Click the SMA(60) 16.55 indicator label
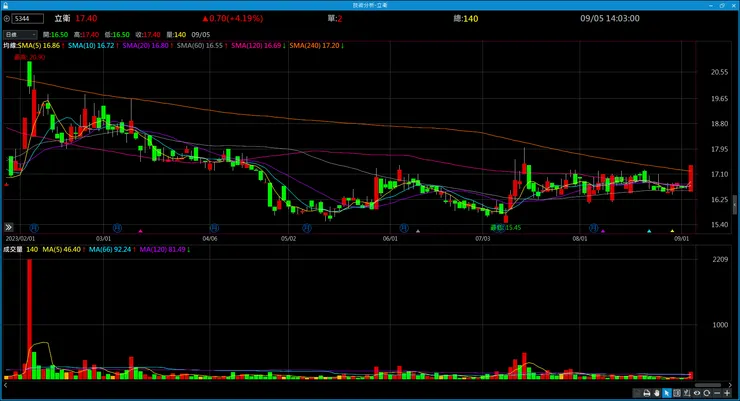 tap(202, 46)
